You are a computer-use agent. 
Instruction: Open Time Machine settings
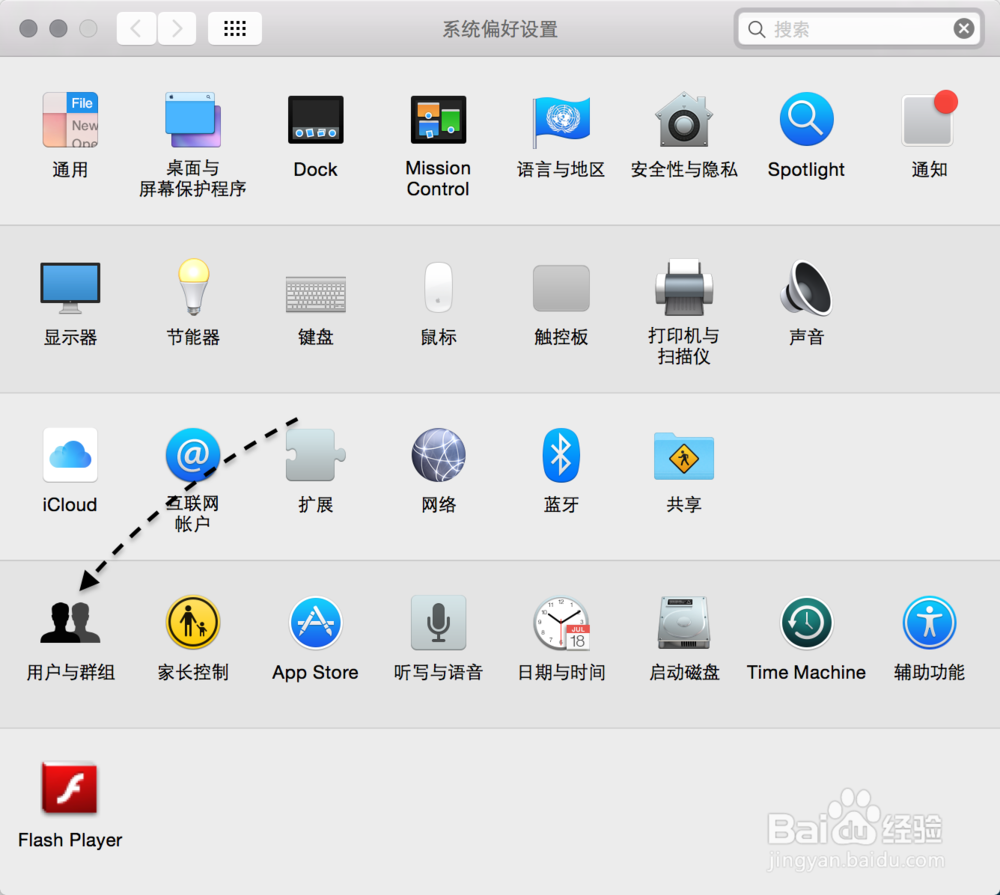point(806,622)
